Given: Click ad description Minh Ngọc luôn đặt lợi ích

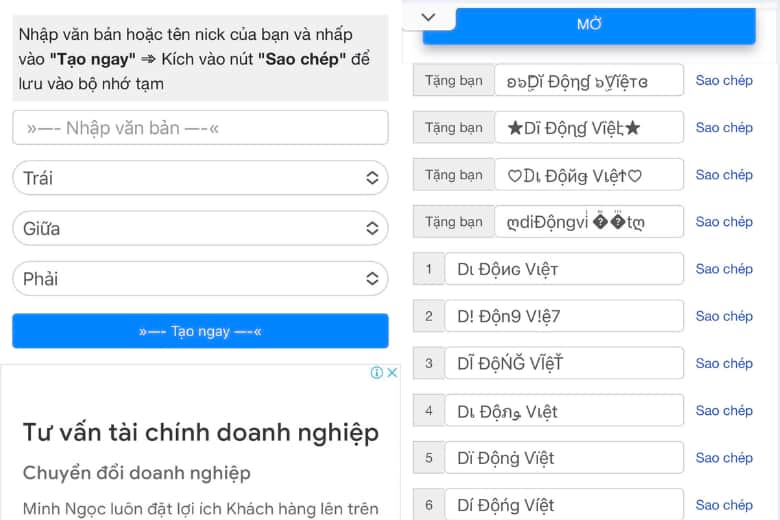Looking at the screenshot, I should [200, 509].
